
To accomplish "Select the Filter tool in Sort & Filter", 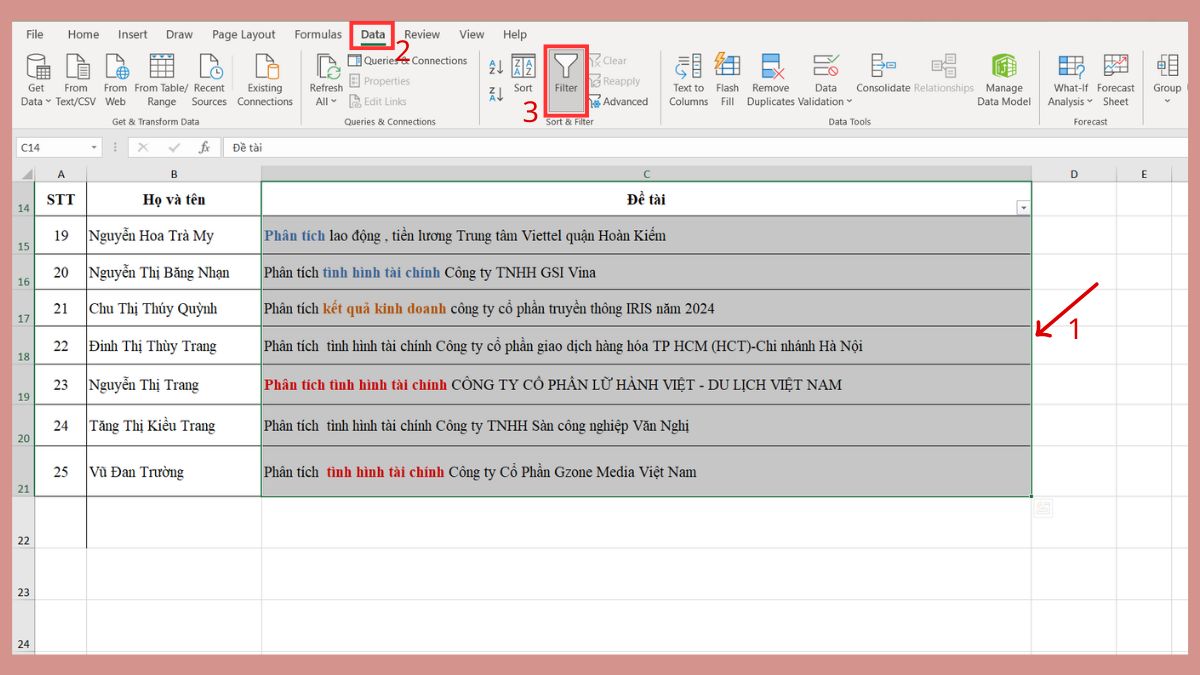I will point(566,80).
